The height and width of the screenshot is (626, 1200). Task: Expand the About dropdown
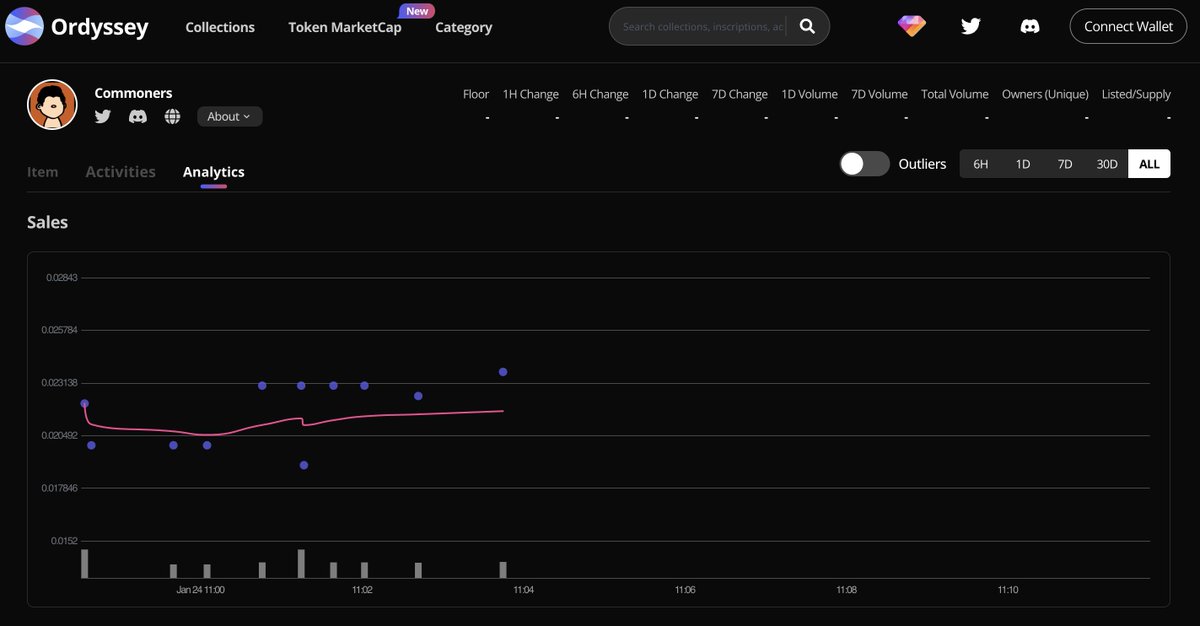(229, 116)
